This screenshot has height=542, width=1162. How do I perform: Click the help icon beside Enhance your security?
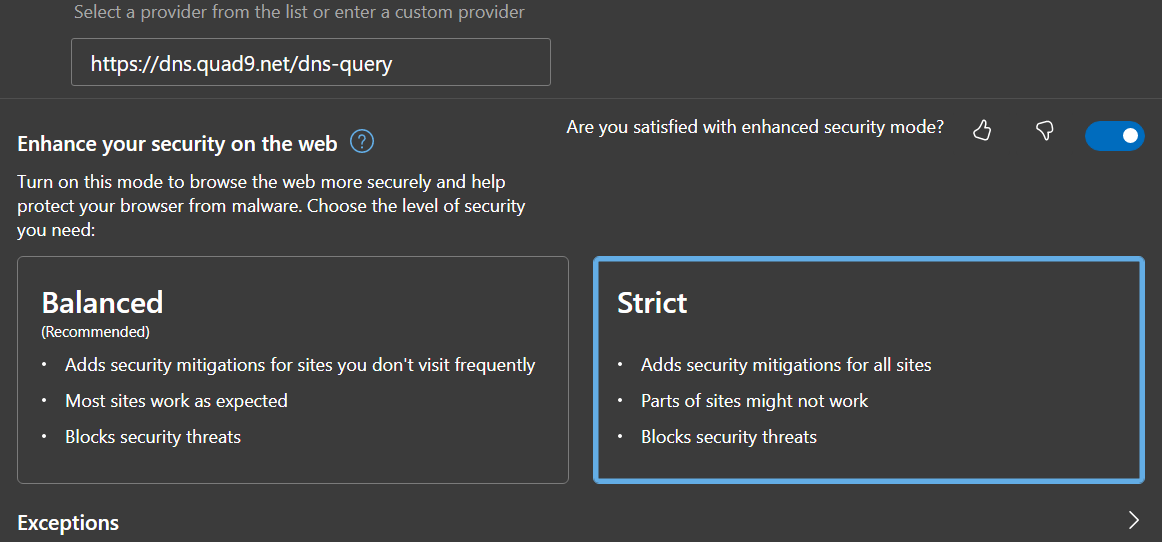coord(362,142)
